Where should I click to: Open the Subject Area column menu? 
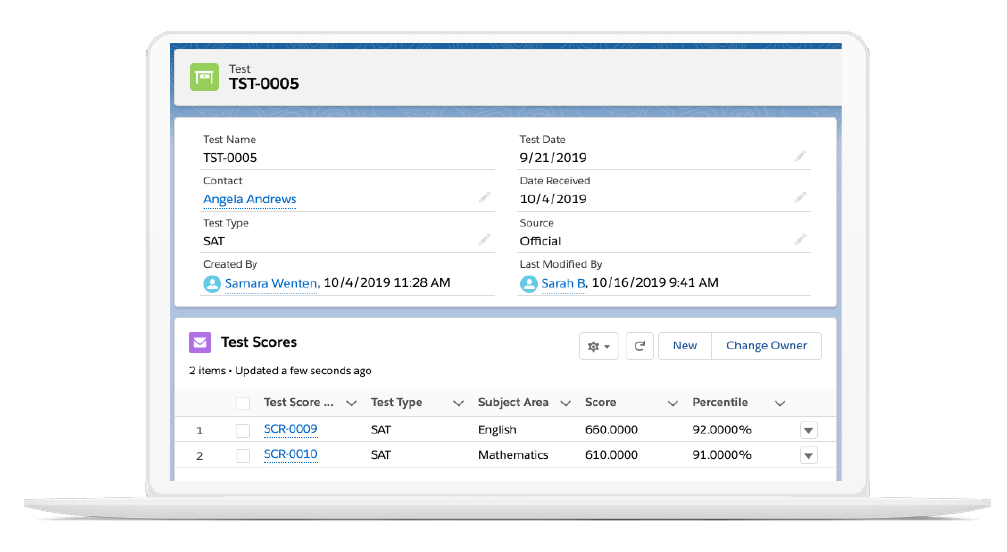[x=565, y=403]
